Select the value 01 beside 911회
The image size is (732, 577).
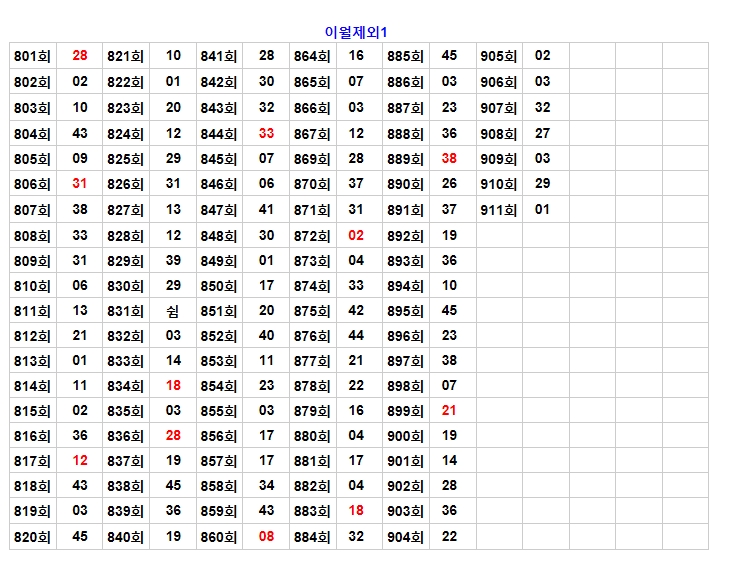(542, 209)
